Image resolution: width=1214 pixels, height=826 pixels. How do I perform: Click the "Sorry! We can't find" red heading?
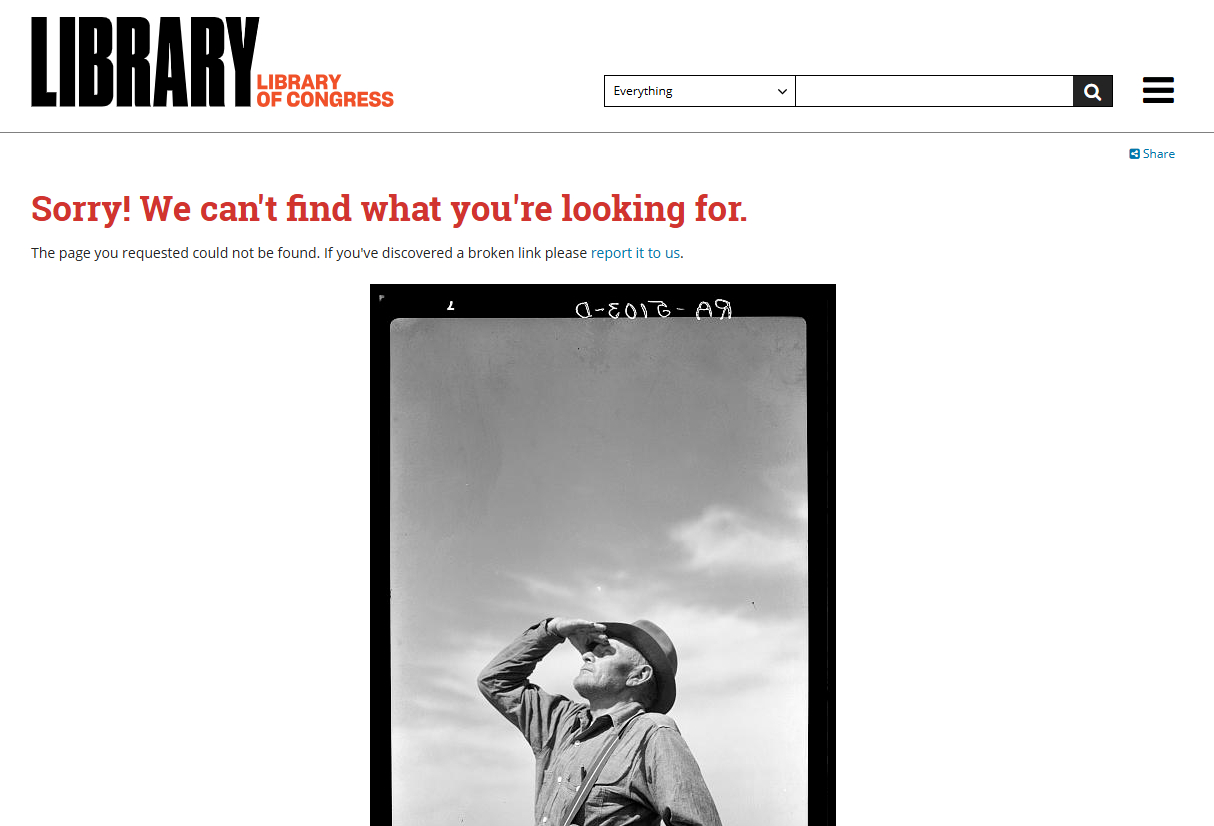(389, 208)
